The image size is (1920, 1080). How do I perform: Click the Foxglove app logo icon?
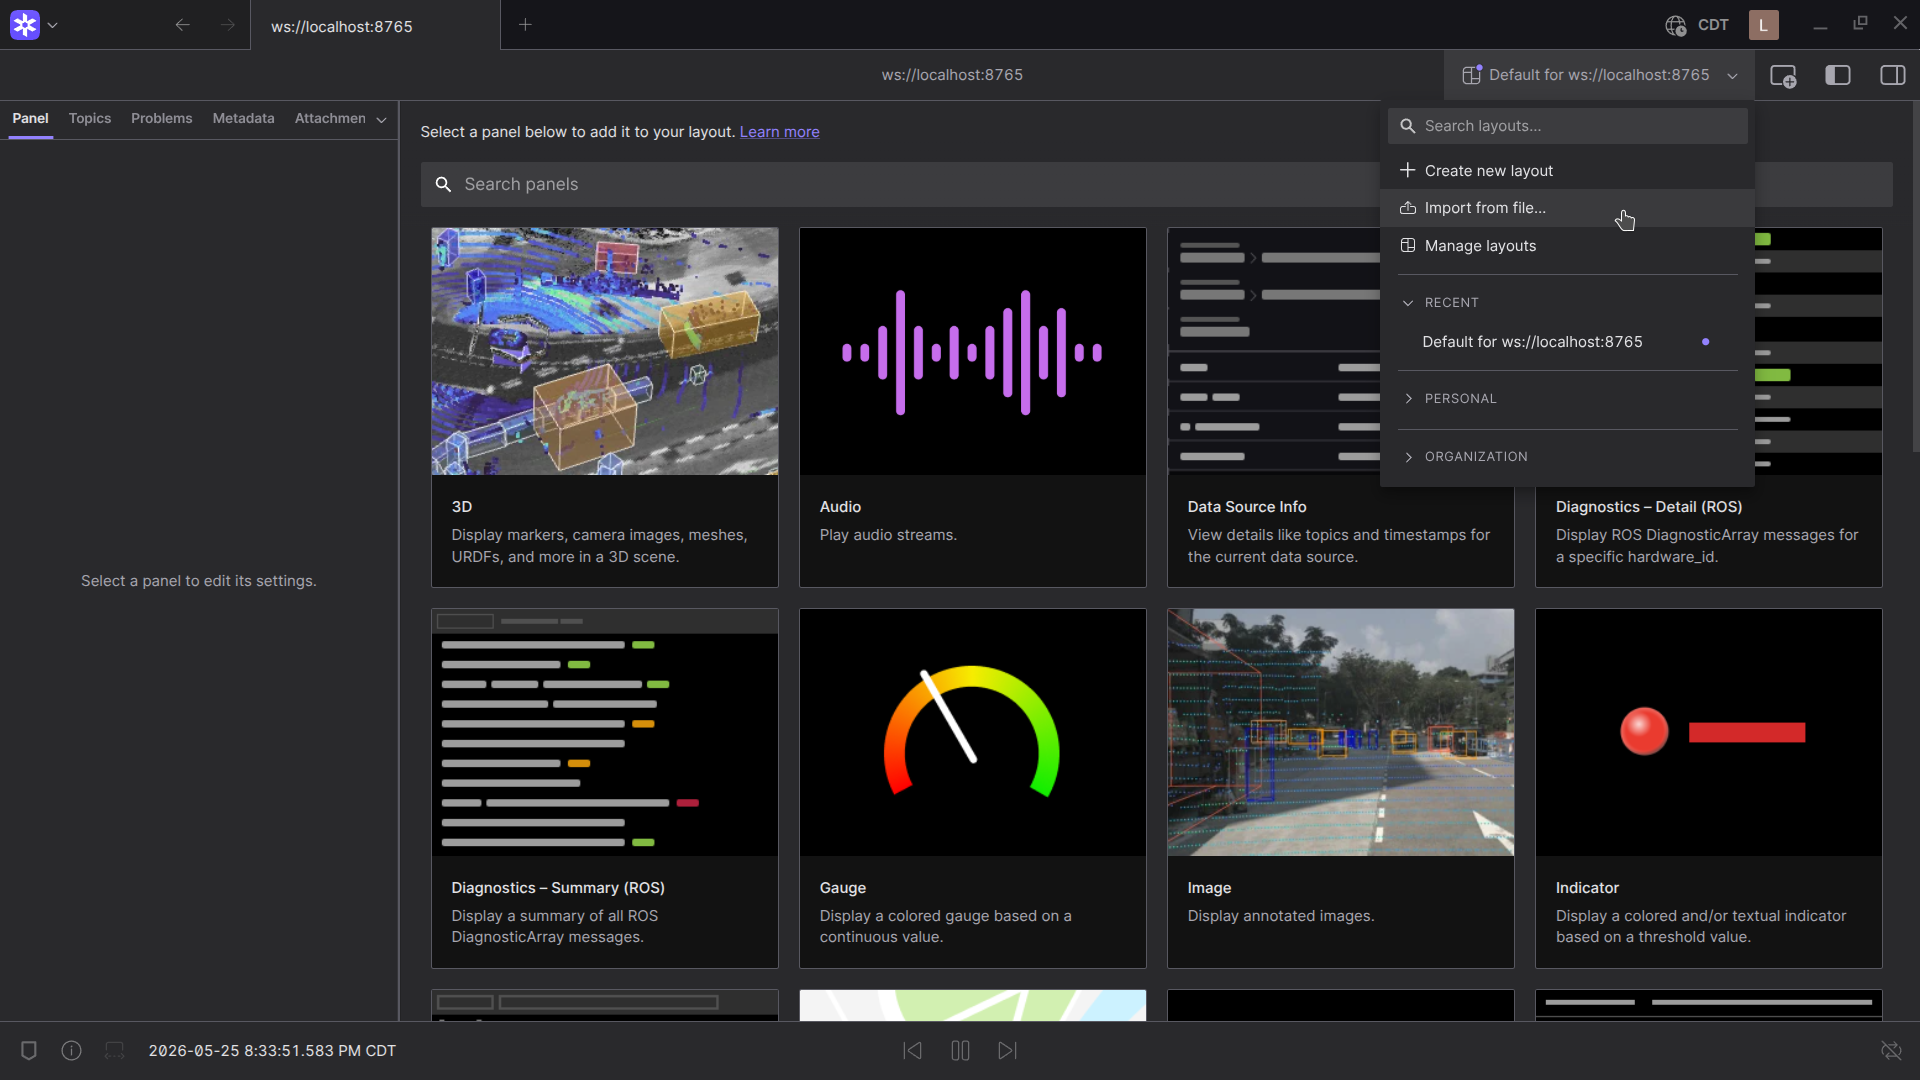tap(25, 25)
